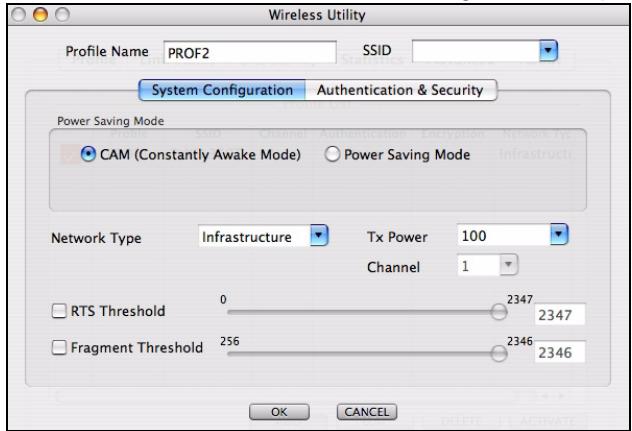The width and height of the screenshot is (632, 431).
Task: Click the Wireless Utility window title
Action: pyautogui.click(x=317, y=15)
